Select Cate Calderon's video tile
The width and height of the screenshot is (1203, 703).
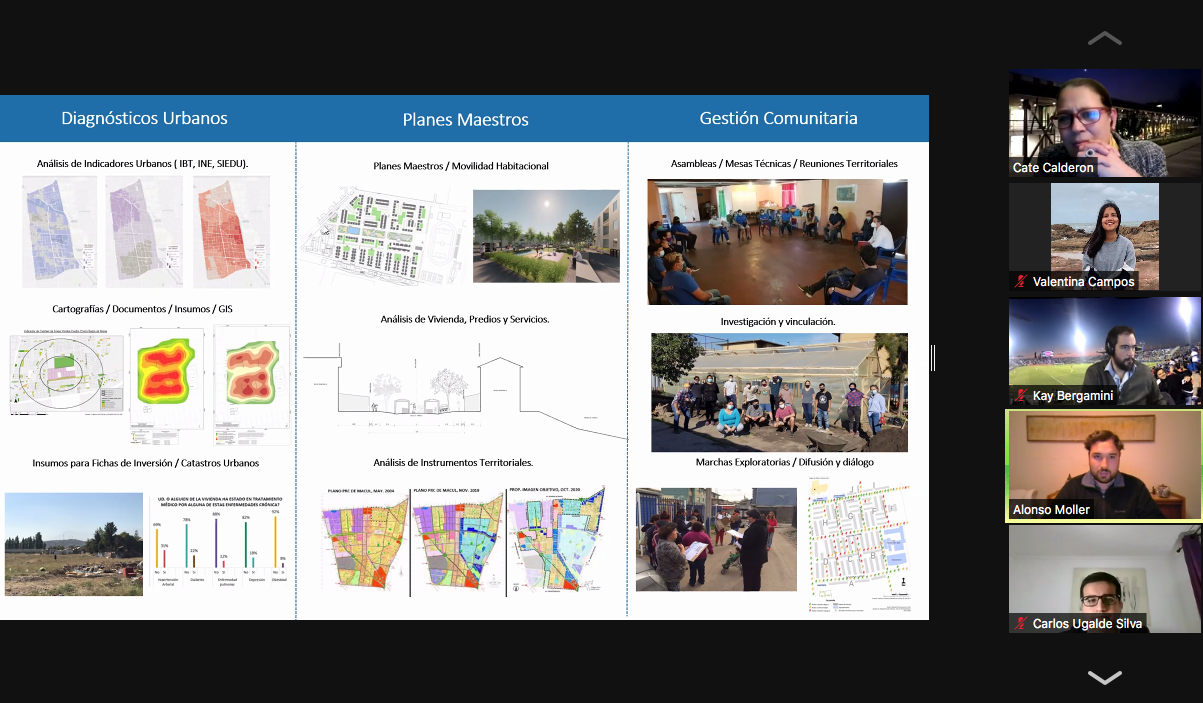pyautogui.click(x=1104, y=123)
